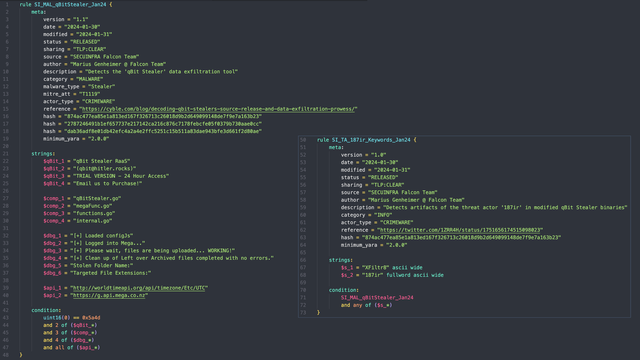
Task: Open the g.api.mega.co.nz URL
Action: pyautogui.click(x=109, y=295)
